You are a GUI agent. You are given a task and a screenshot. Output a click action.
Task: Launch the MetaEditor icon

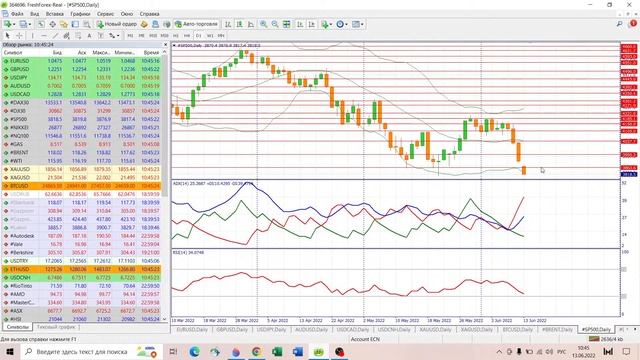(x=144, y=24)
